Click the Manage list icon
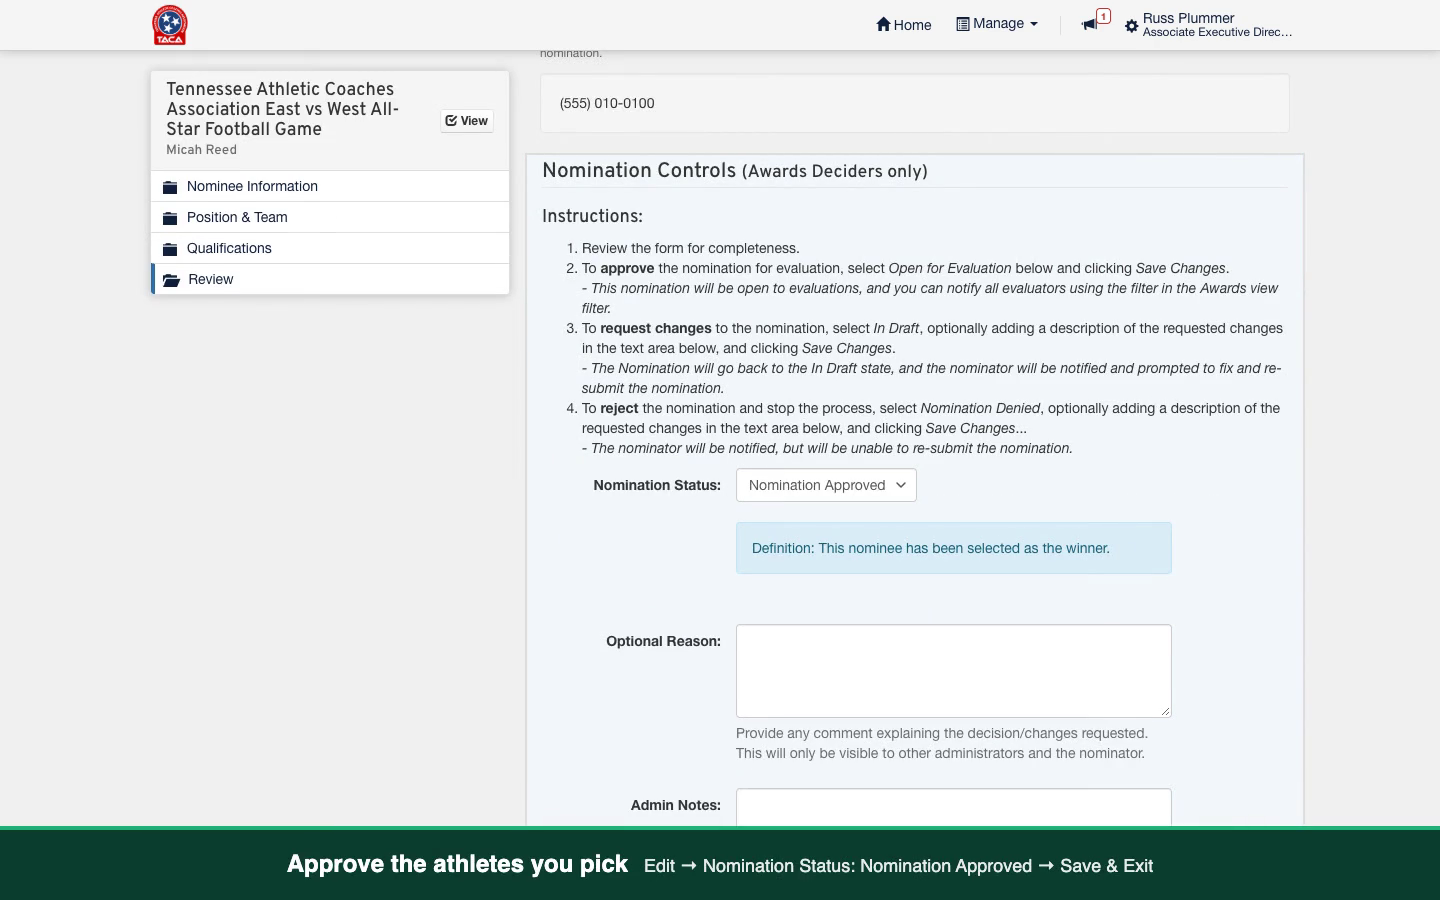 (963, 24)
